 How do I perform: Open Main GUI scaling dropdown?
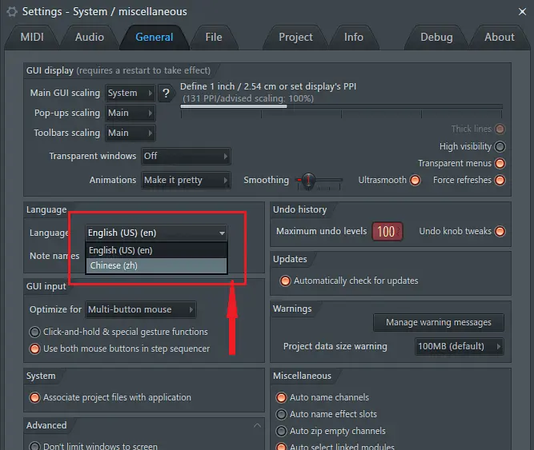[130, 93]
